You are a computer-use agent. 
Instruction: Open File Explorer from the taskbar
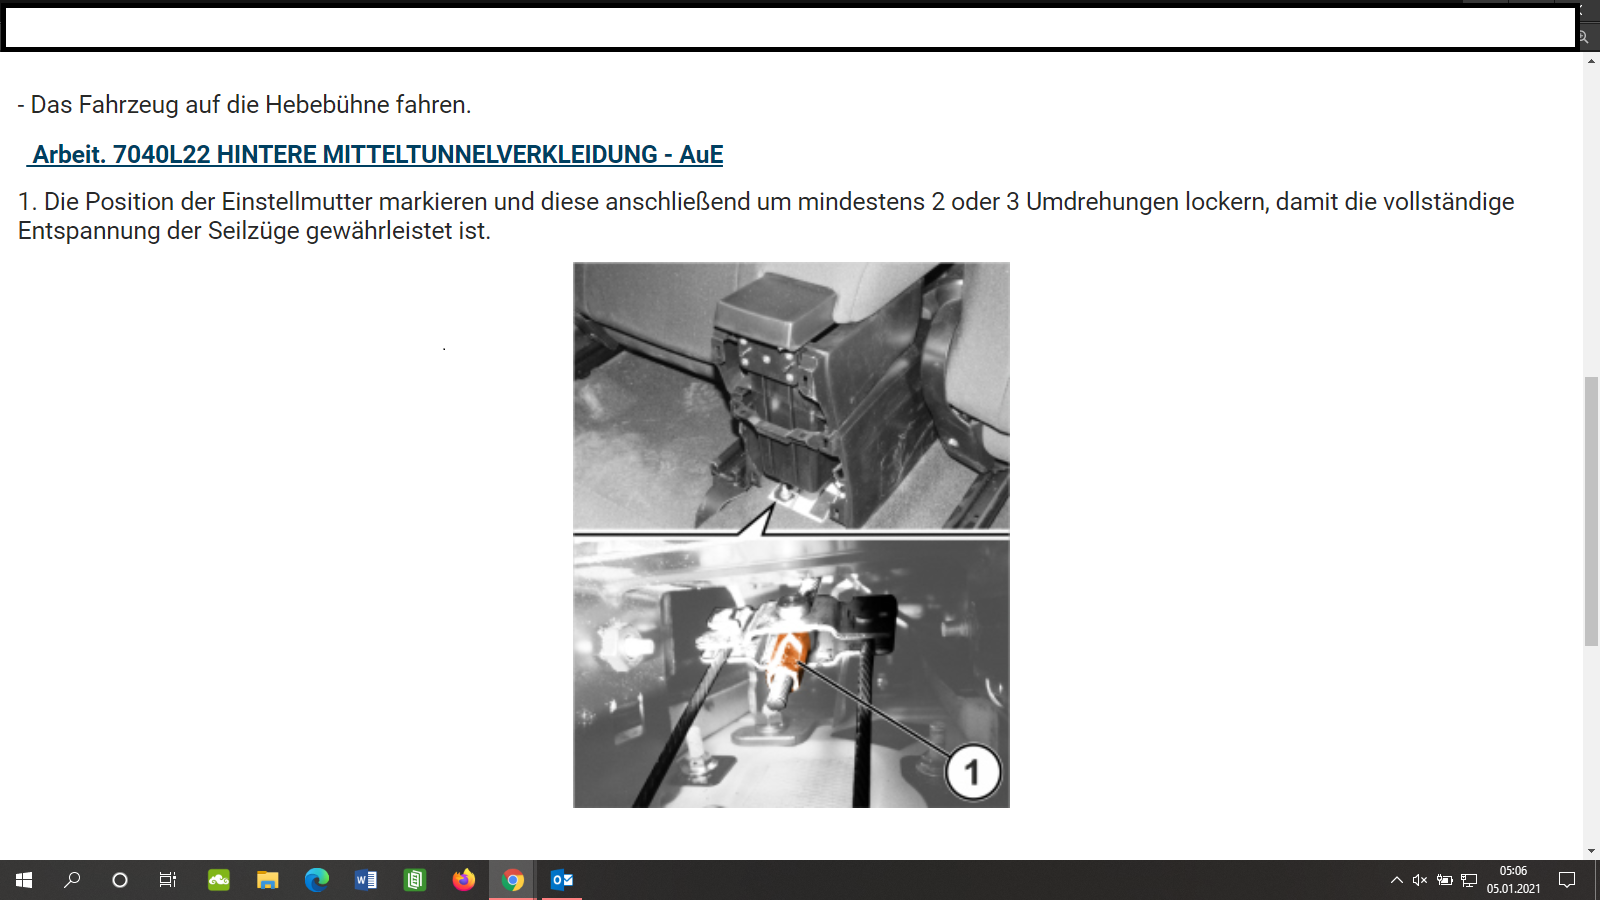pyautogui.click(x=267, y=880)
